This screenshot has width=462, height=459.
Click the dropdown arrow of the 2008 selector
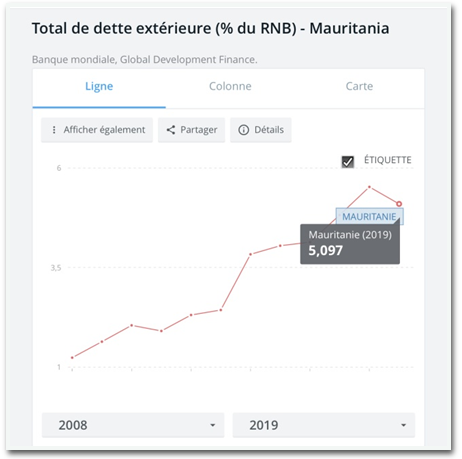pyautogui.click(x=213, y=425)
